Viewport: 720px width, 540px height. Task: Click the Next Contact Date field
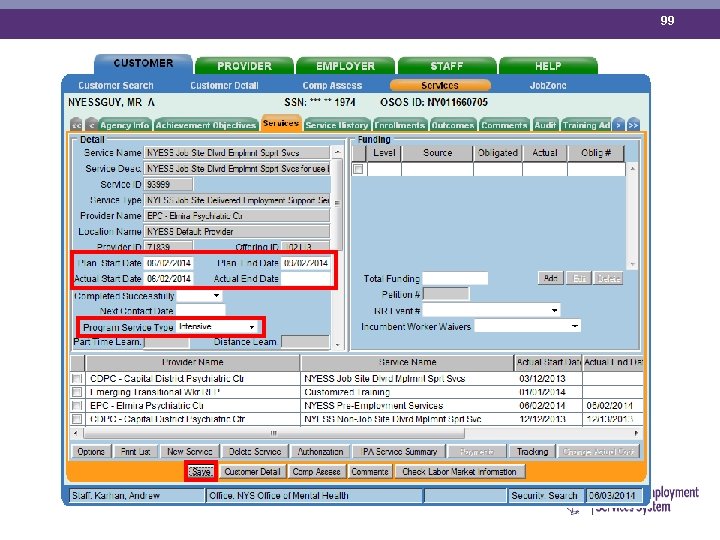tap(201, 311)
